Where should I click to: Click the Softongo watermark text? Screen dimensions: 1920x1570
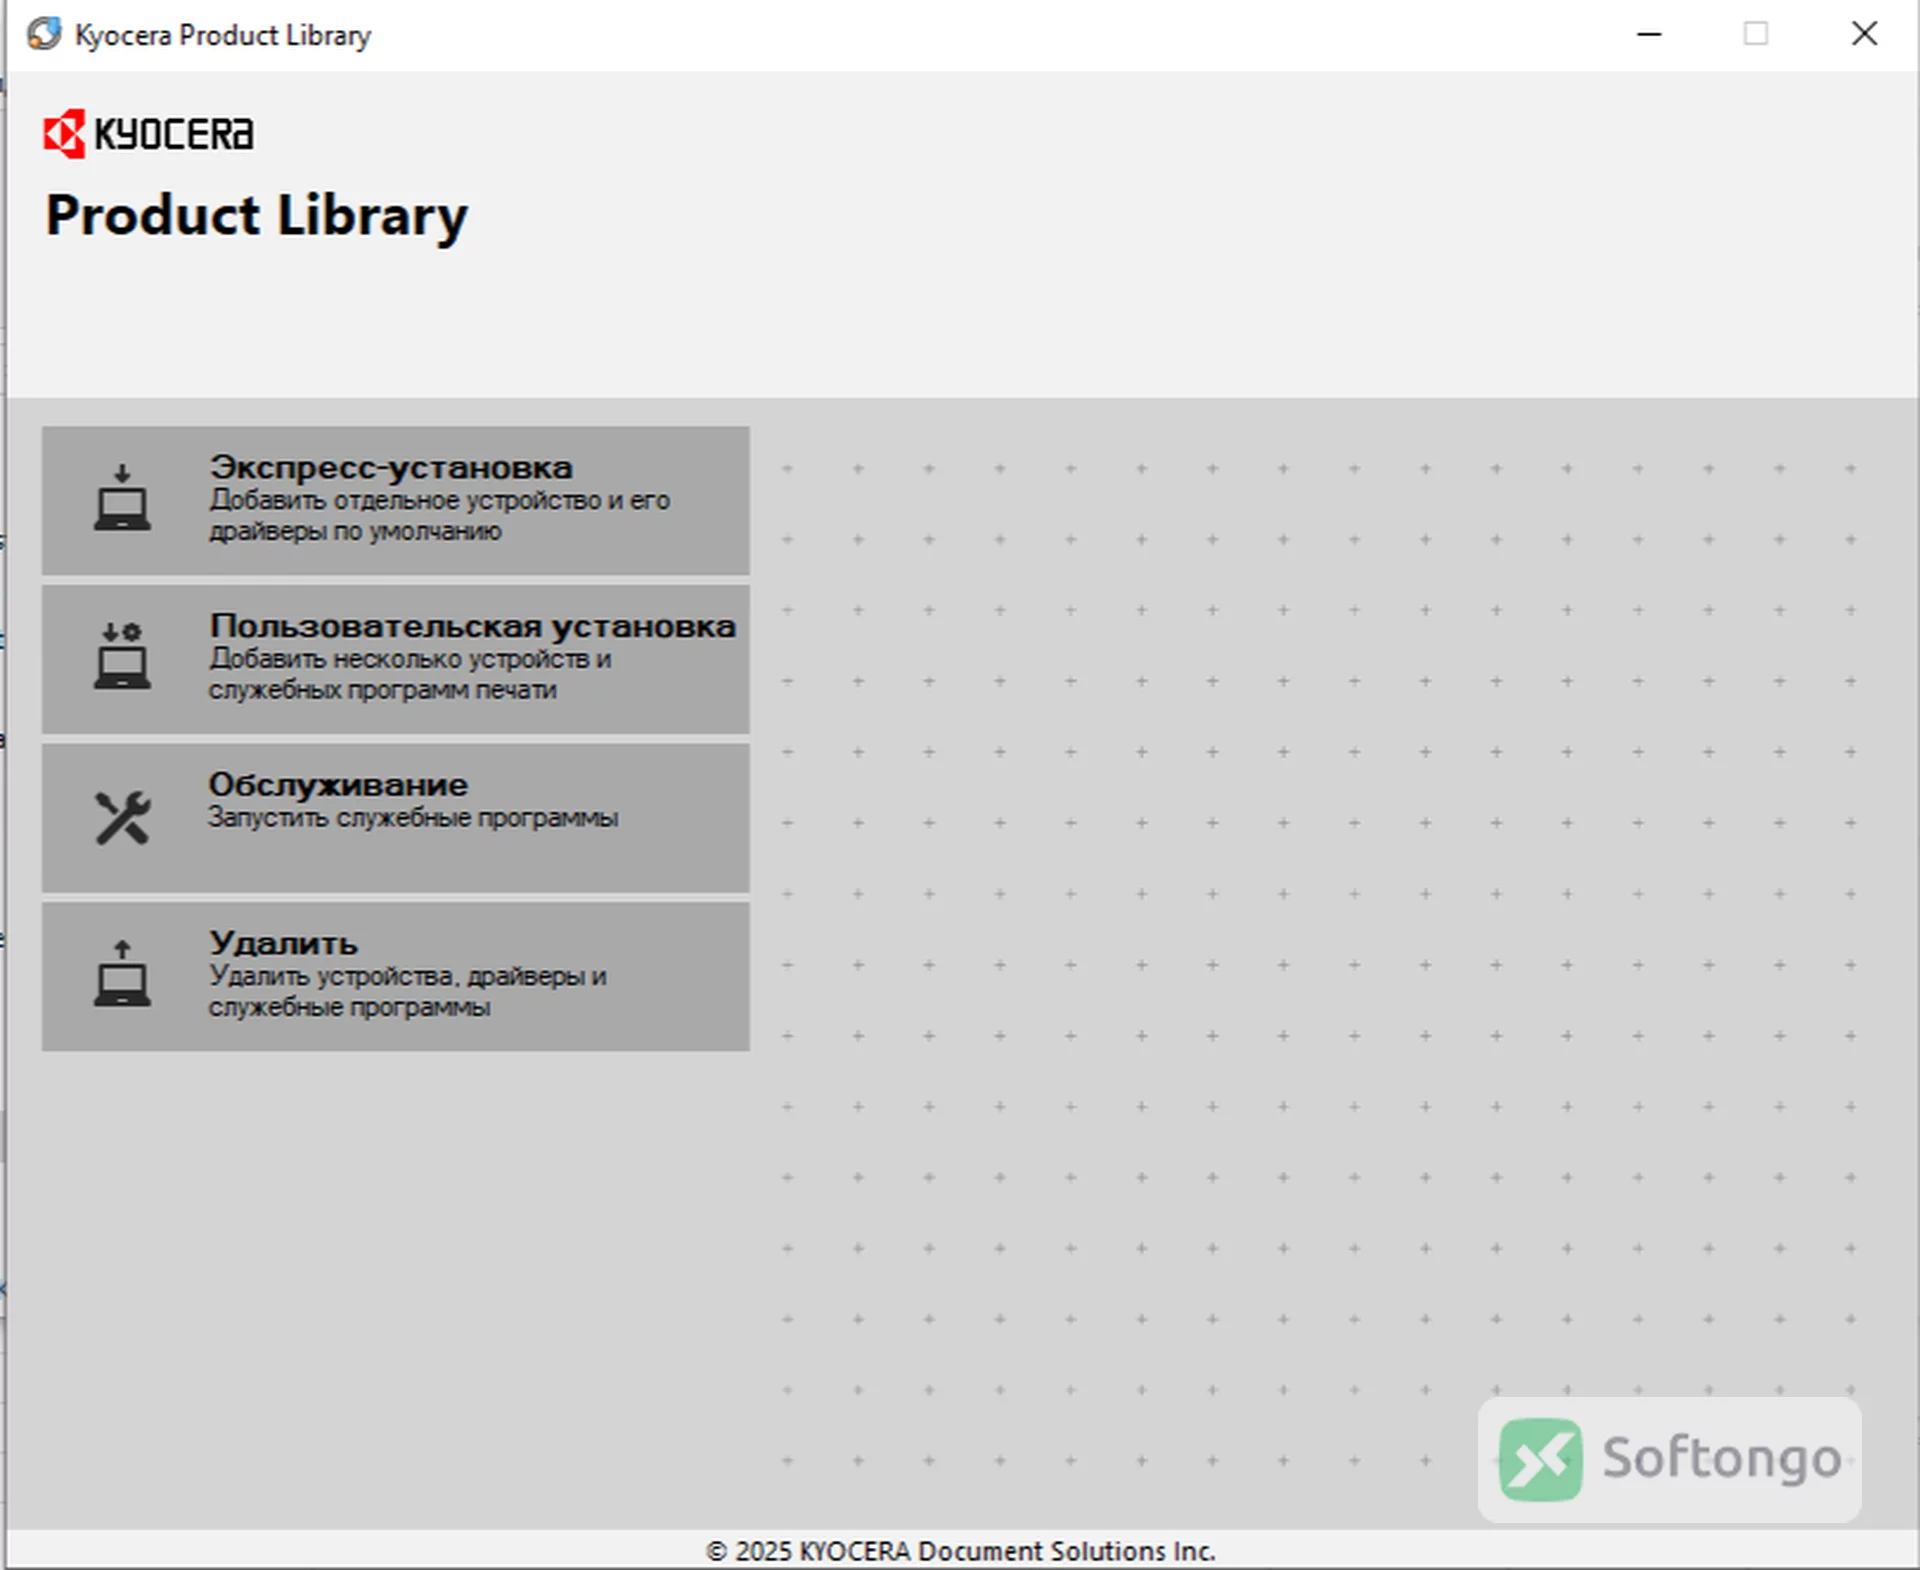(1722, 1459)
